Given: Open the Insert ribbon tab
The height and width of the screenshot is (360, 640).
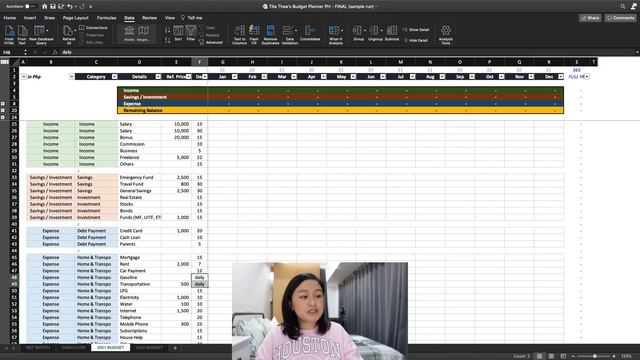Looking at the screenshot, I should point(30,18).
